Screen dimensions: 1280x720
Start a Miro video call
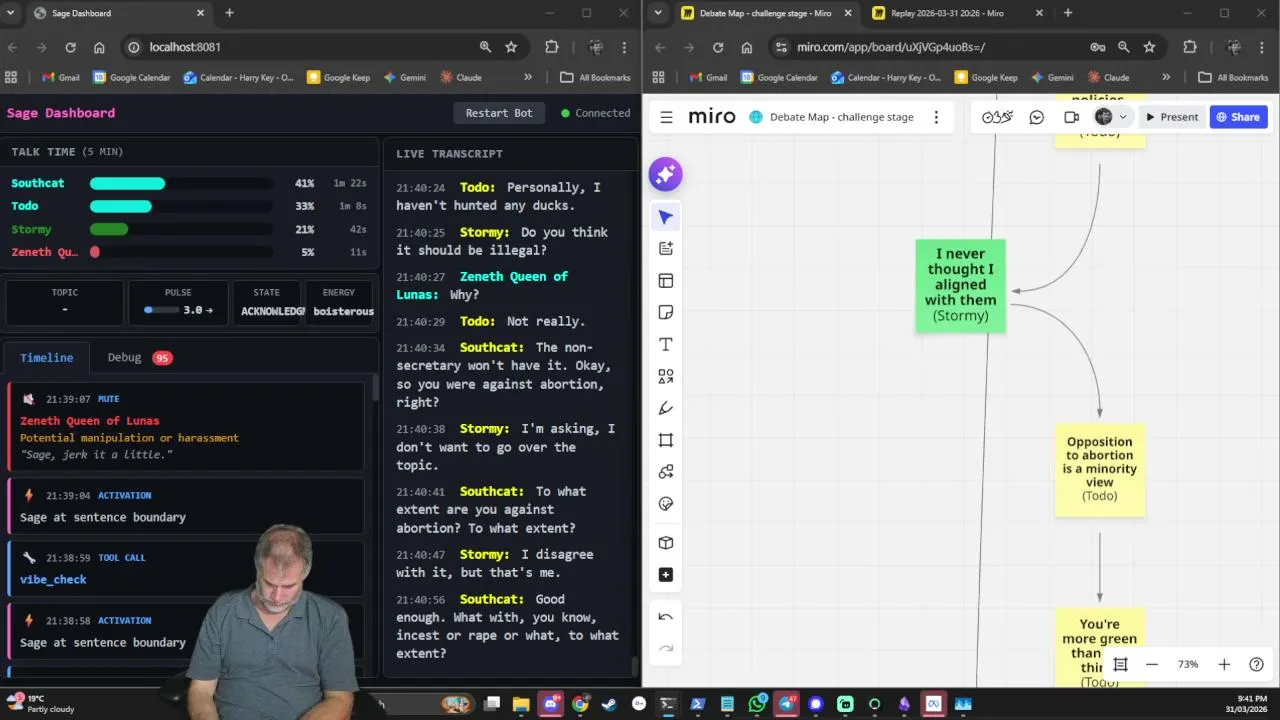pyautogui.click(x=1071, y=117)
